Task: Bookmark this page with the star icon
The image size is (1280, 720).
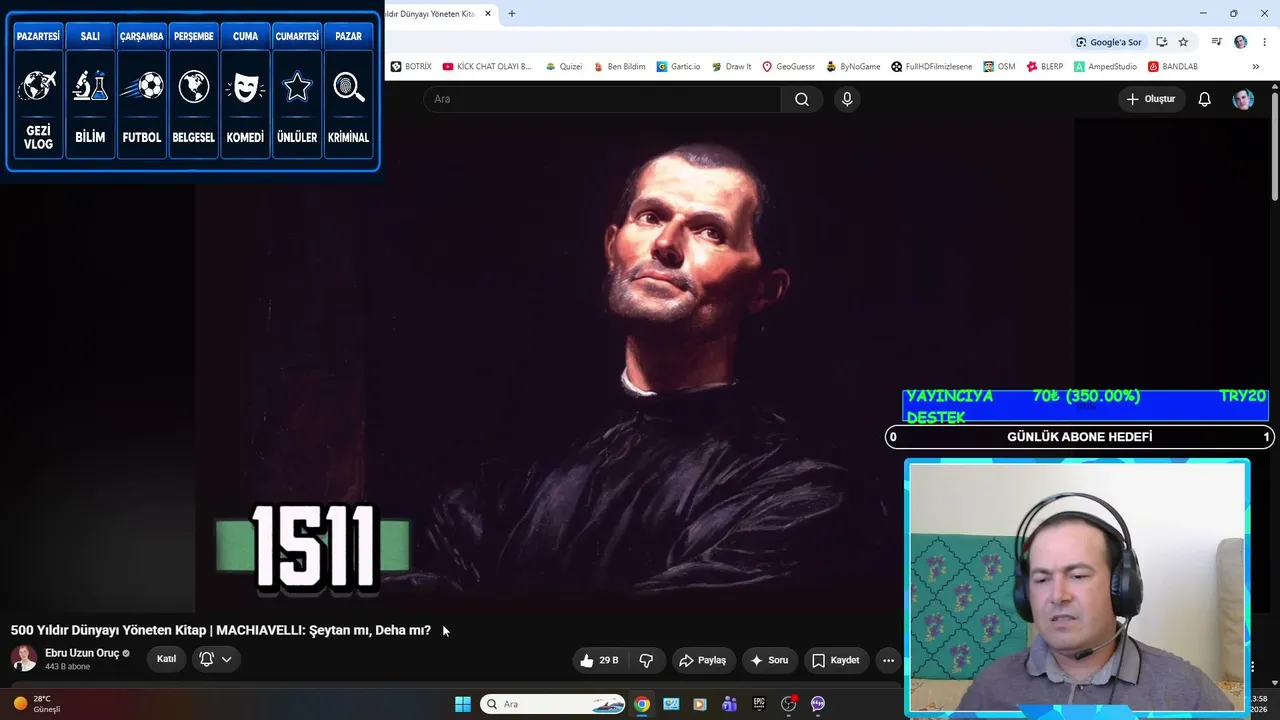Action: (x=1183, y=42)
